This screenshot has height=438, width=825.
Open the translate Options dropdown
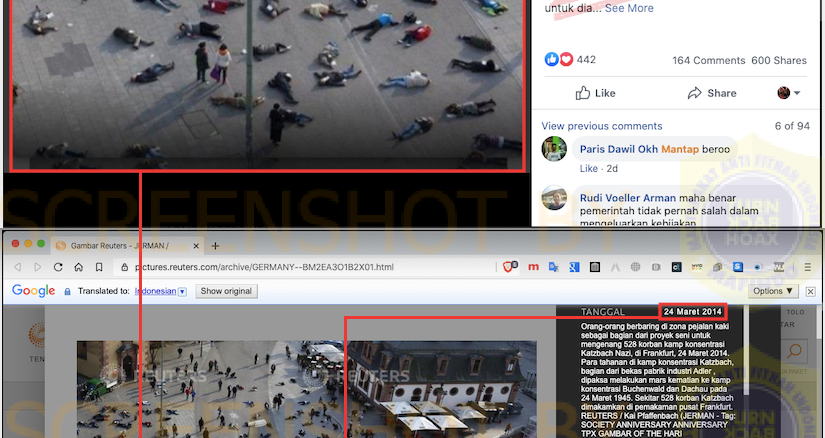point(773,291)
